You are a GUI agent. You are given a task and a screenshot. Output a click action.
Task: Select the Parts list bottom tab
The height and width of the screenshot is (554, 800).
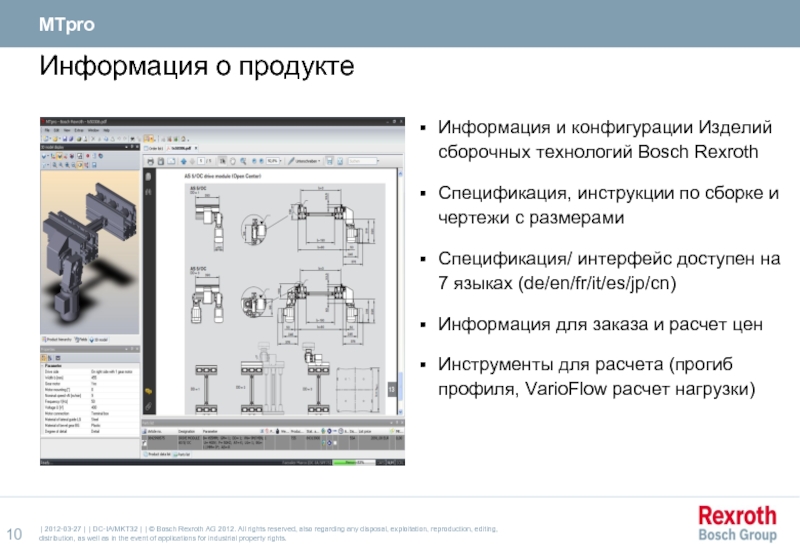click(x=182, y=455)
